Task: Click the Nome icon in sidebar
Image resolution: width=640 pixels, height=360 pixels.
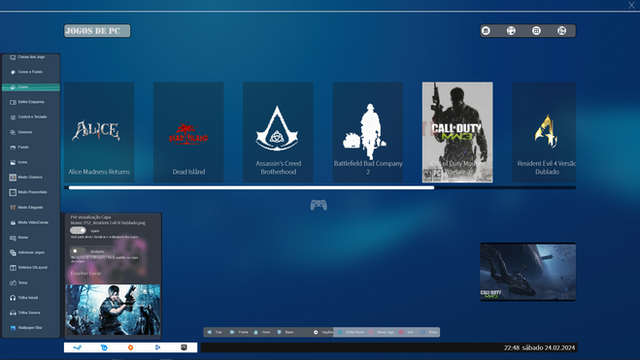Action: pyautogui.click(x=13, y=238)
